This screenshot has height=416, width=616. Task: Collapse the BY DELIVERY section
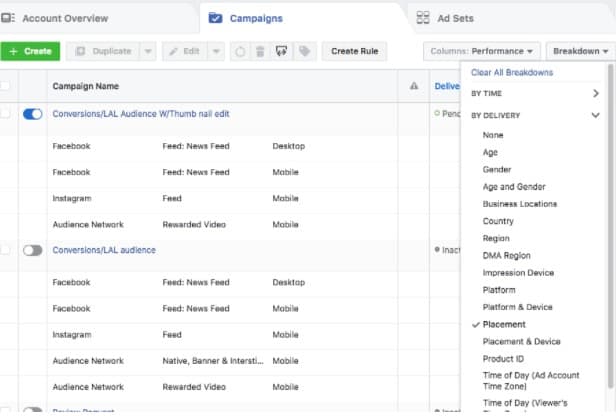[535, 115]
